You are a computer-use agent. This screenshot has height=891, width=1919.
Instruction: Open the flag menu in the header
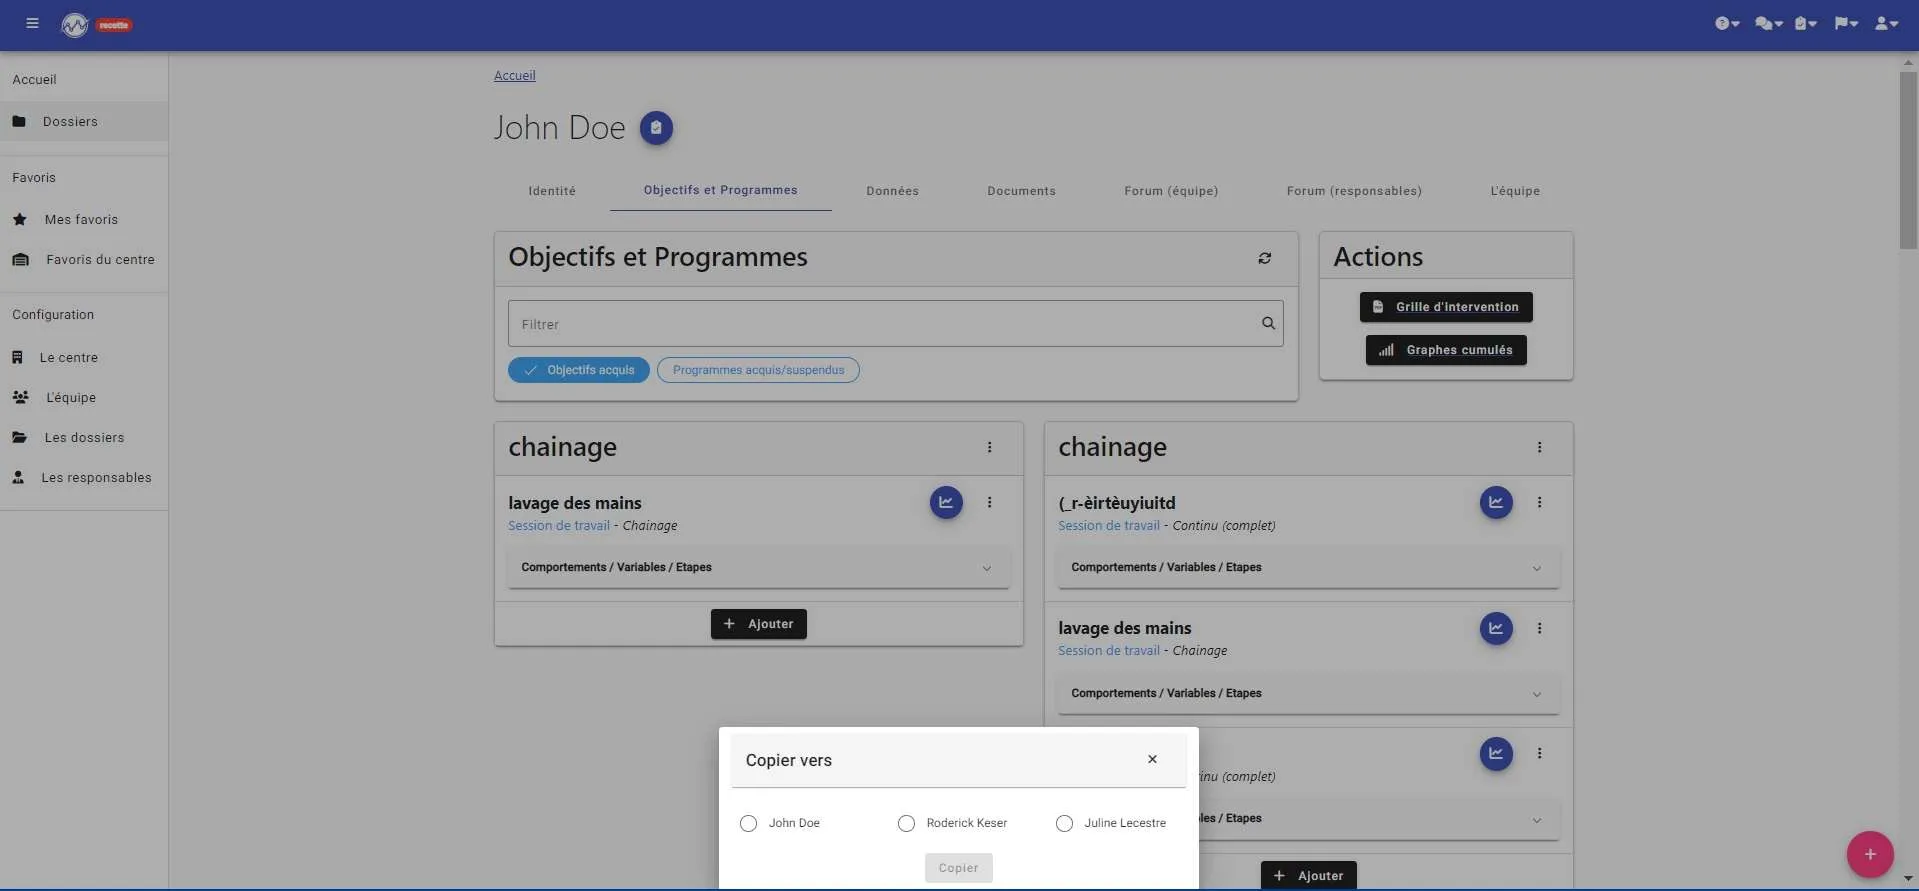1846,23
